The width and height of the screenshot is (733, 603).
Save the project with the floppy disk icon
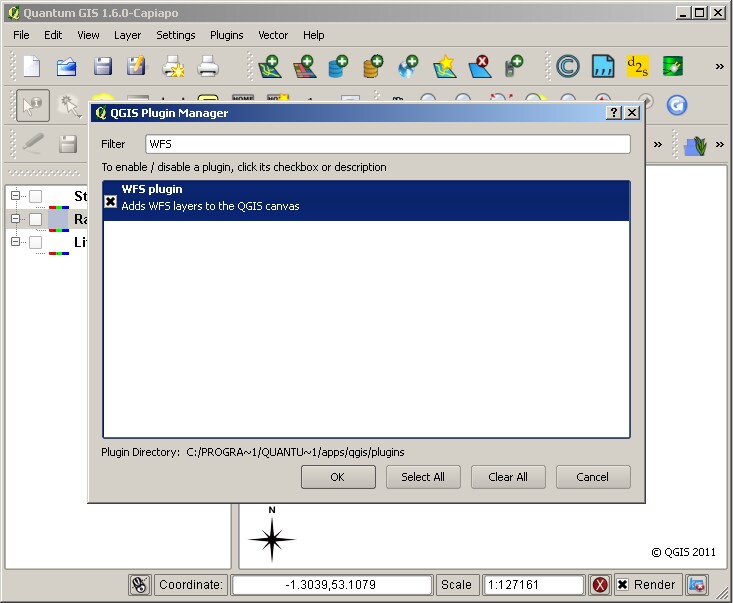coord(102,66)
